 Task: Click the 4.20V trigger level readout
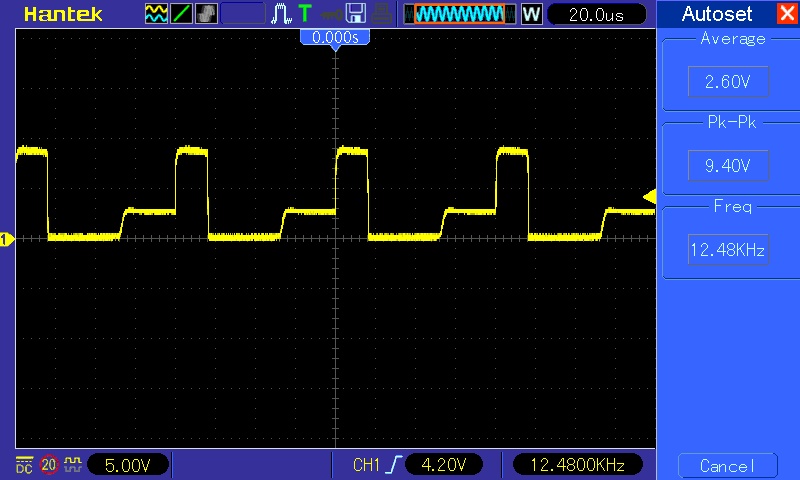pyautogui.click(x=444, y=465)
